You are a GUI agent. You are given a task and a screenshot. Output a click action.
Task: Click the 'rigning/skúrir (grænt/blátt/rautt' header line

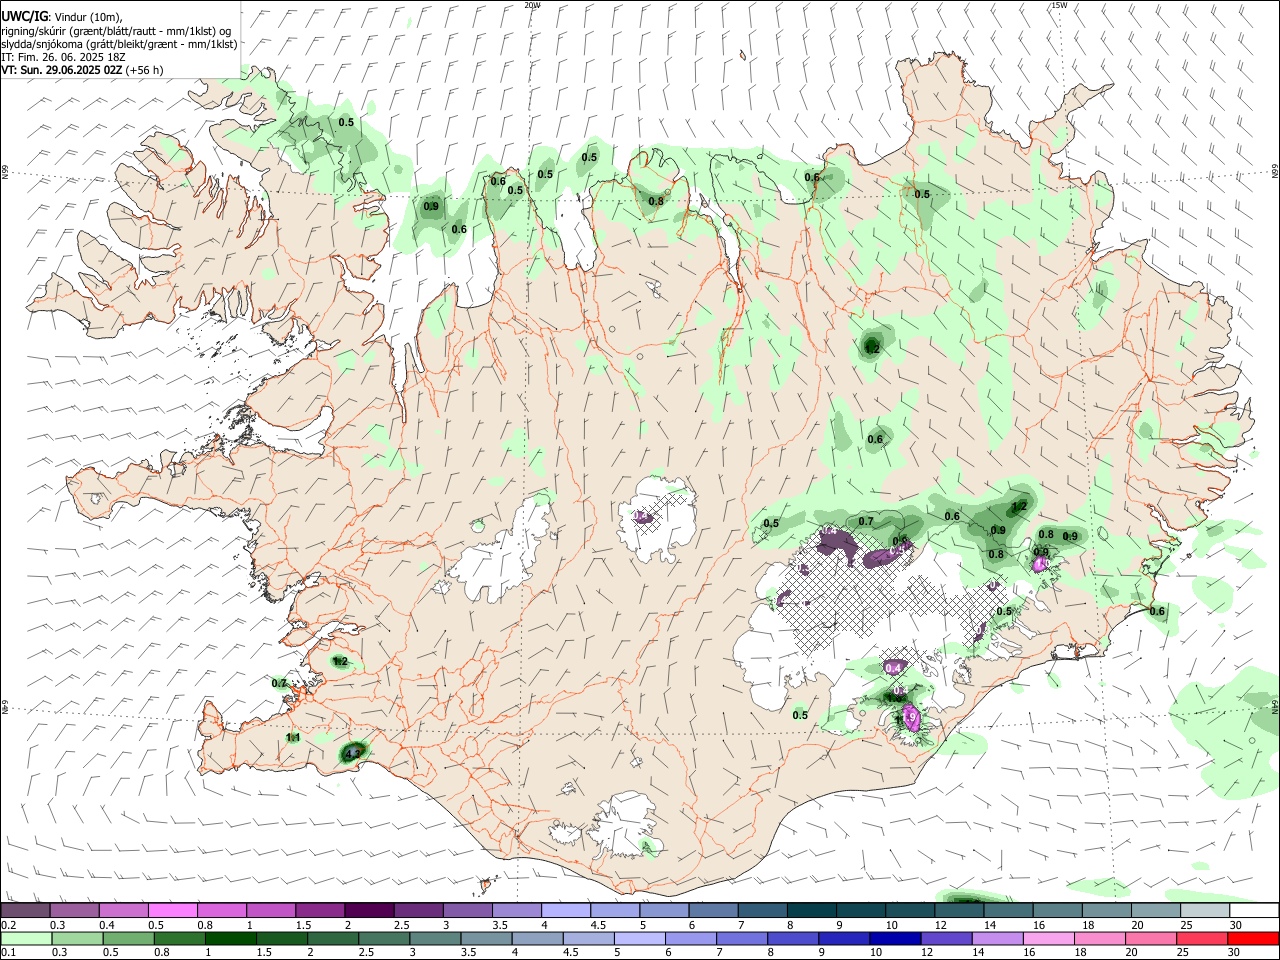(116, 30)
